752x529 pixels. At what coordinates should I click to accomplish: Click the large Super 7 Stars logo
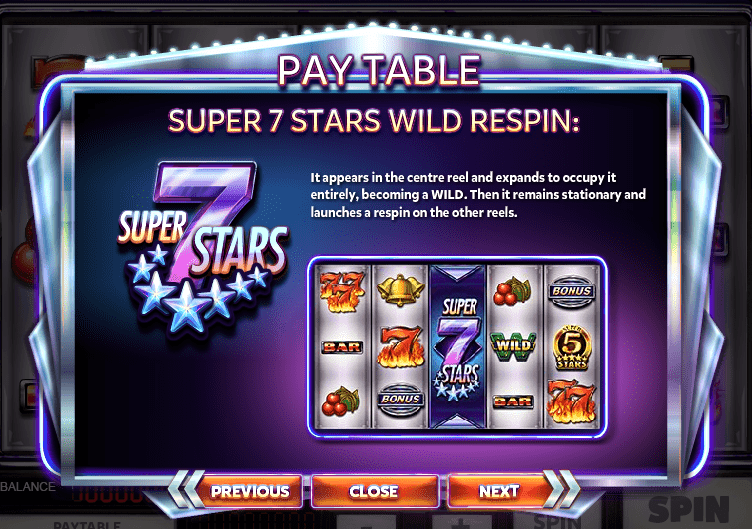(203, 247)
